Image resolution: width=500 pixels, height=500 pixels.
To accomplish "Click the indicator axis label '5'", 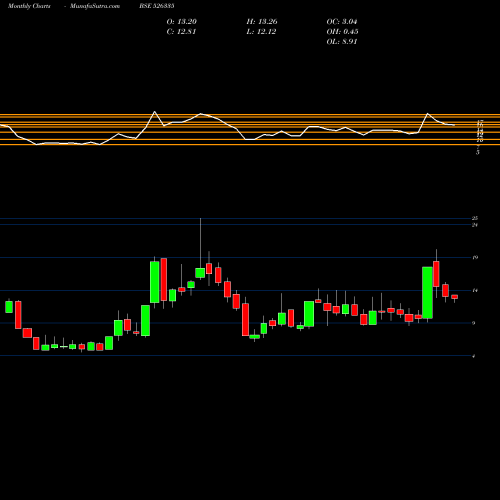I will 478,152.
